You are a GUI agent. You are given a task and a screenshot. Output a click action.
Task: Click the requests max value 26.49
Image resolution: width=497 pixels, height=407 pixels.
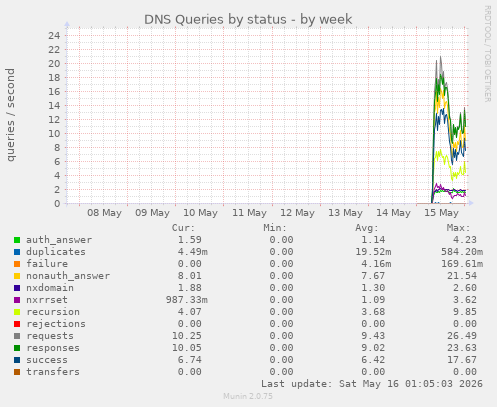tap(462, 336)
